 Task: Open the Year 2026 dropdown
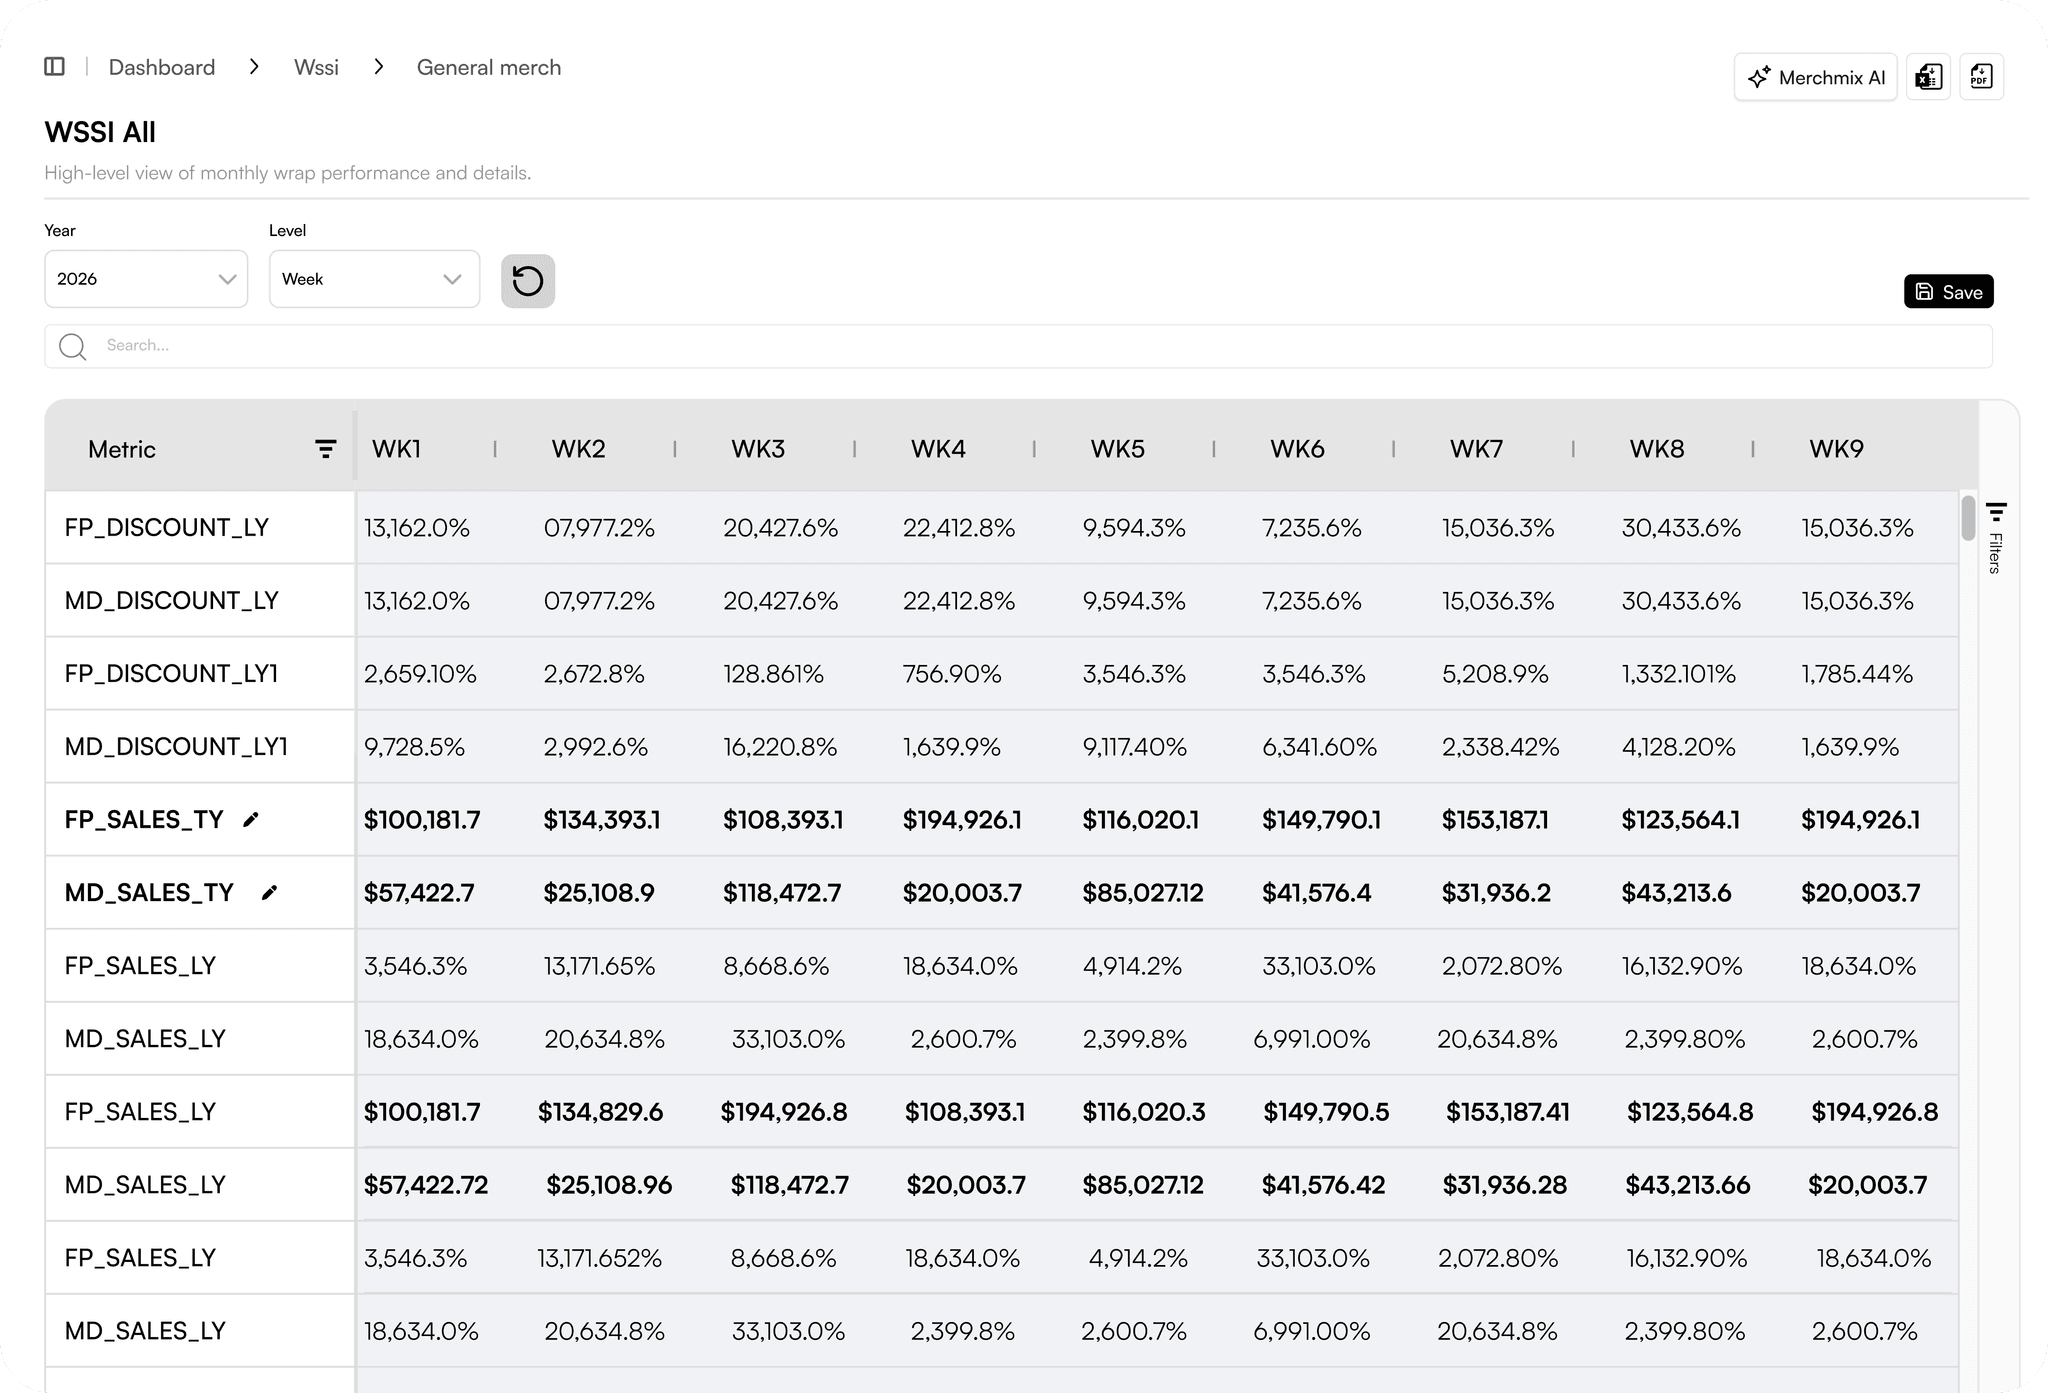[x=146, y=279]
